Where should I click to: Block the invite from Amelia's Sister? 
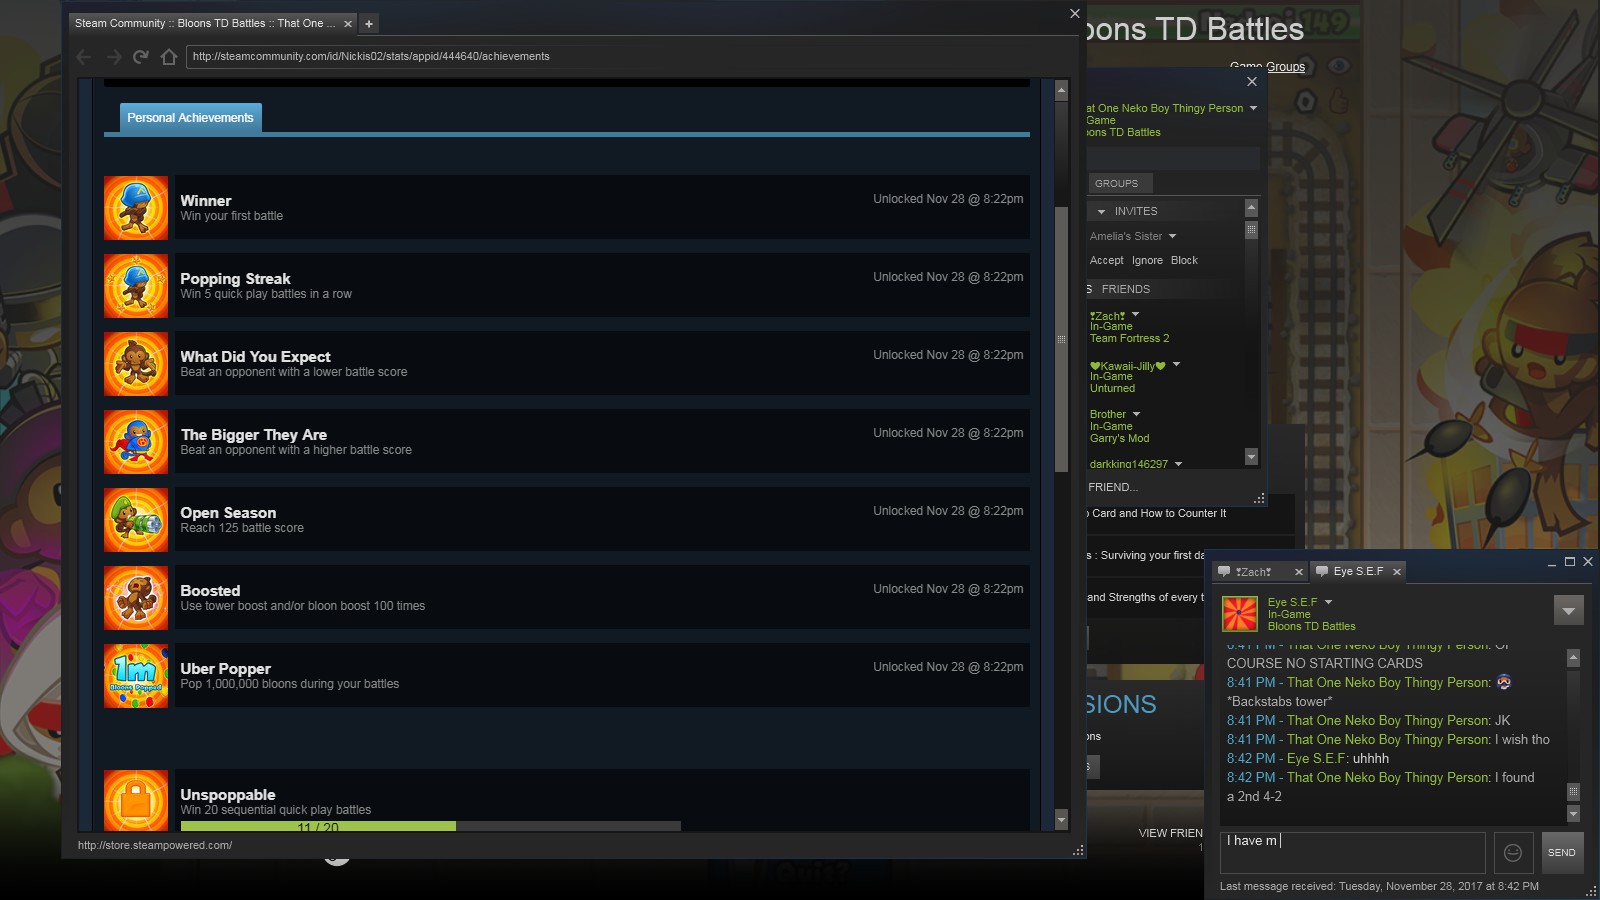point(1184,260)
